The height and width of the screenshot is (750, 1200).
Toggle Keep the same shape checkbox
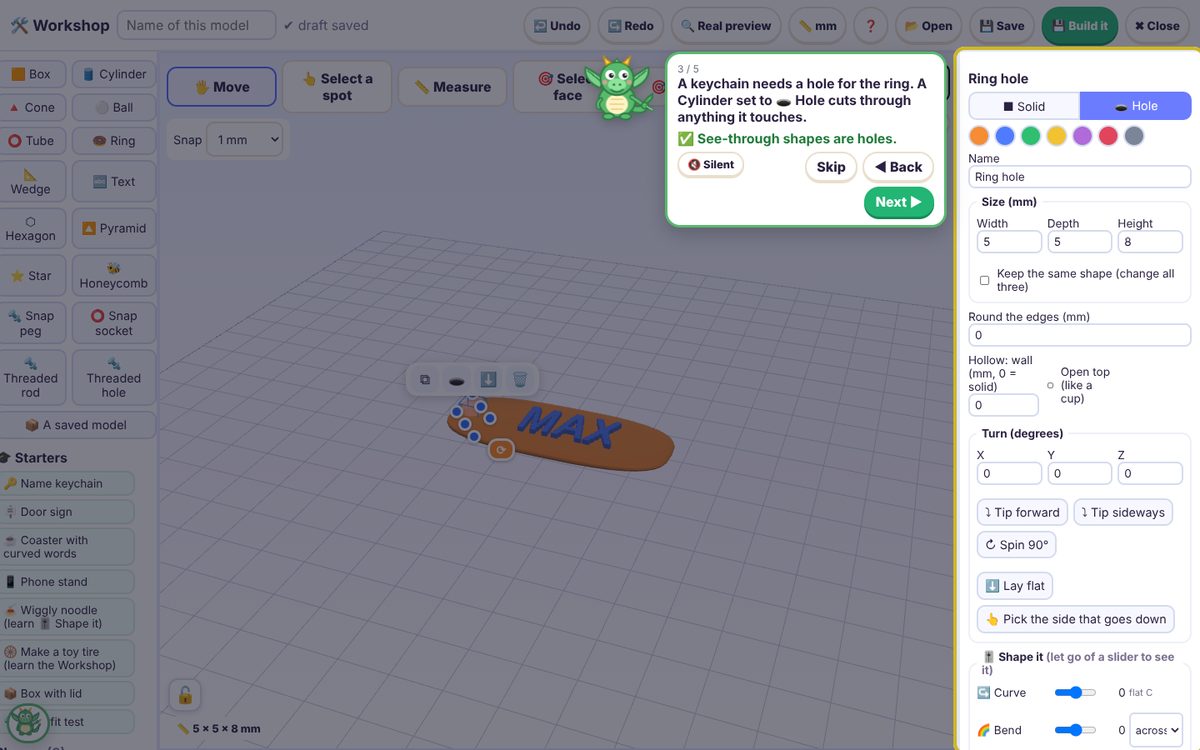point(984,280)
